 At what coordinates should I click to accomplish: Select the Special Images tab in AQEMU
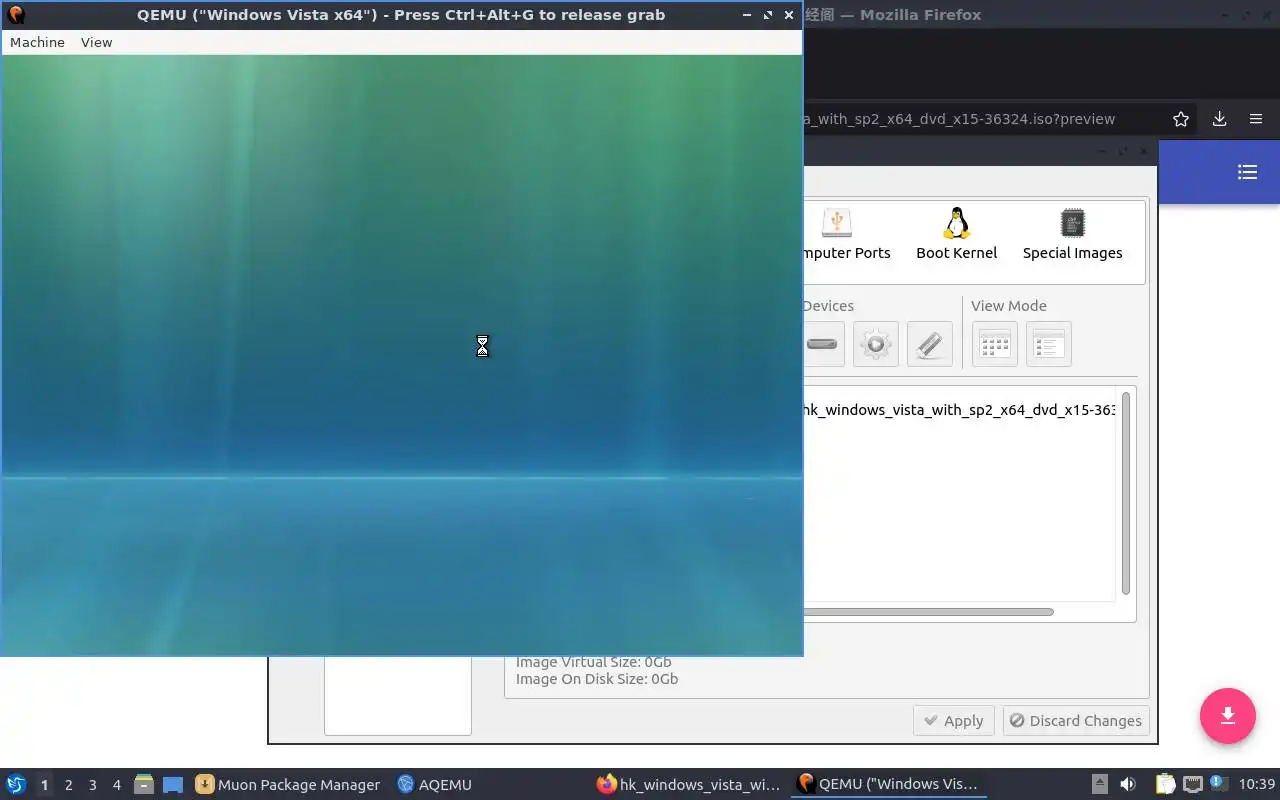pos(1072,235)
